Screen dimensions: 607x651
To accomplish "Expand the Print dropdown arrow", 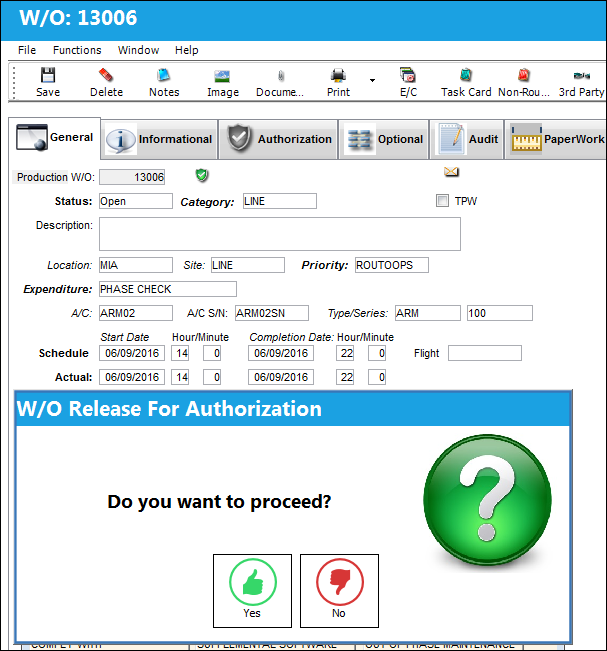I will point(372,80).
